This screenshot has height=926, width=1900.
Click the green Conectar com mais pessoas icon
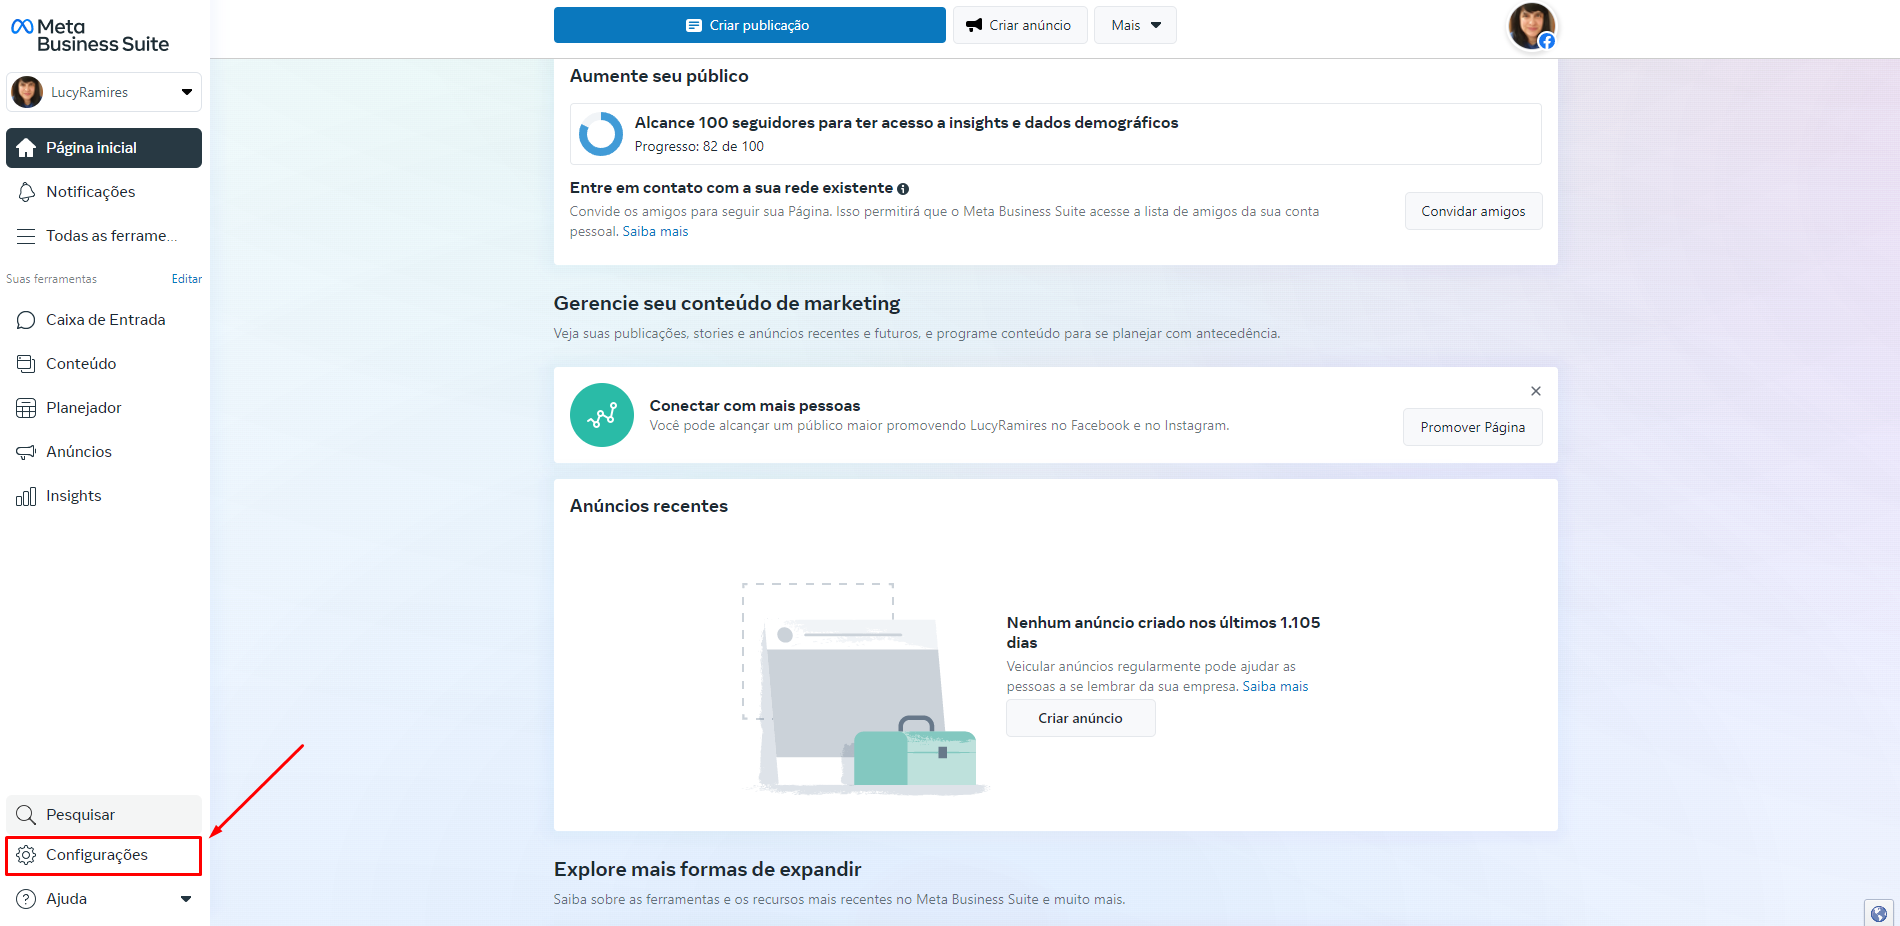coord(602,415)
